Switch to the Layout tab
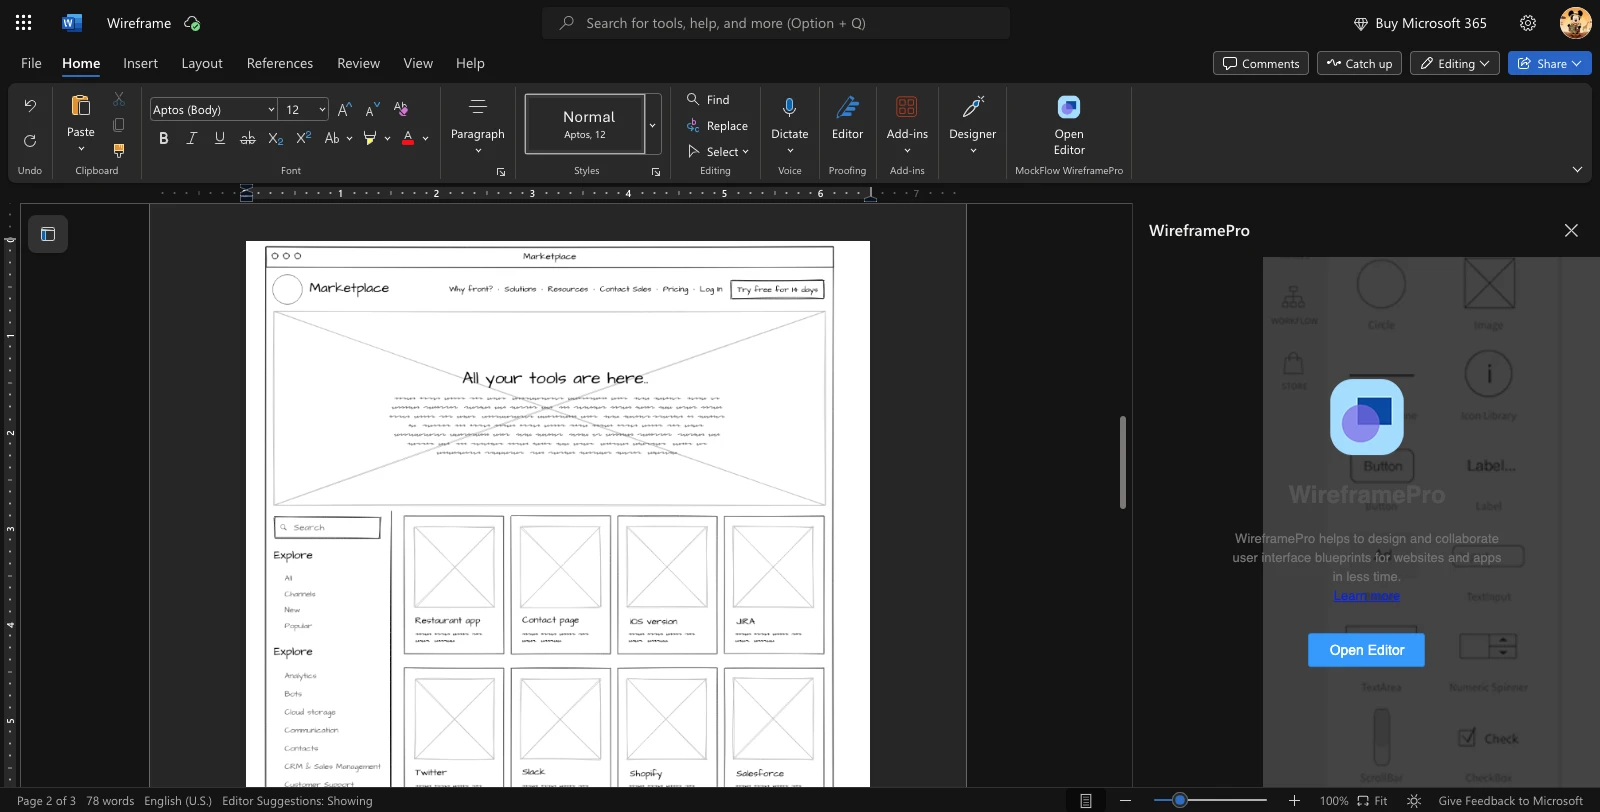The height and width of the screenshot is (812, 1600). click(x=202, y=63)
